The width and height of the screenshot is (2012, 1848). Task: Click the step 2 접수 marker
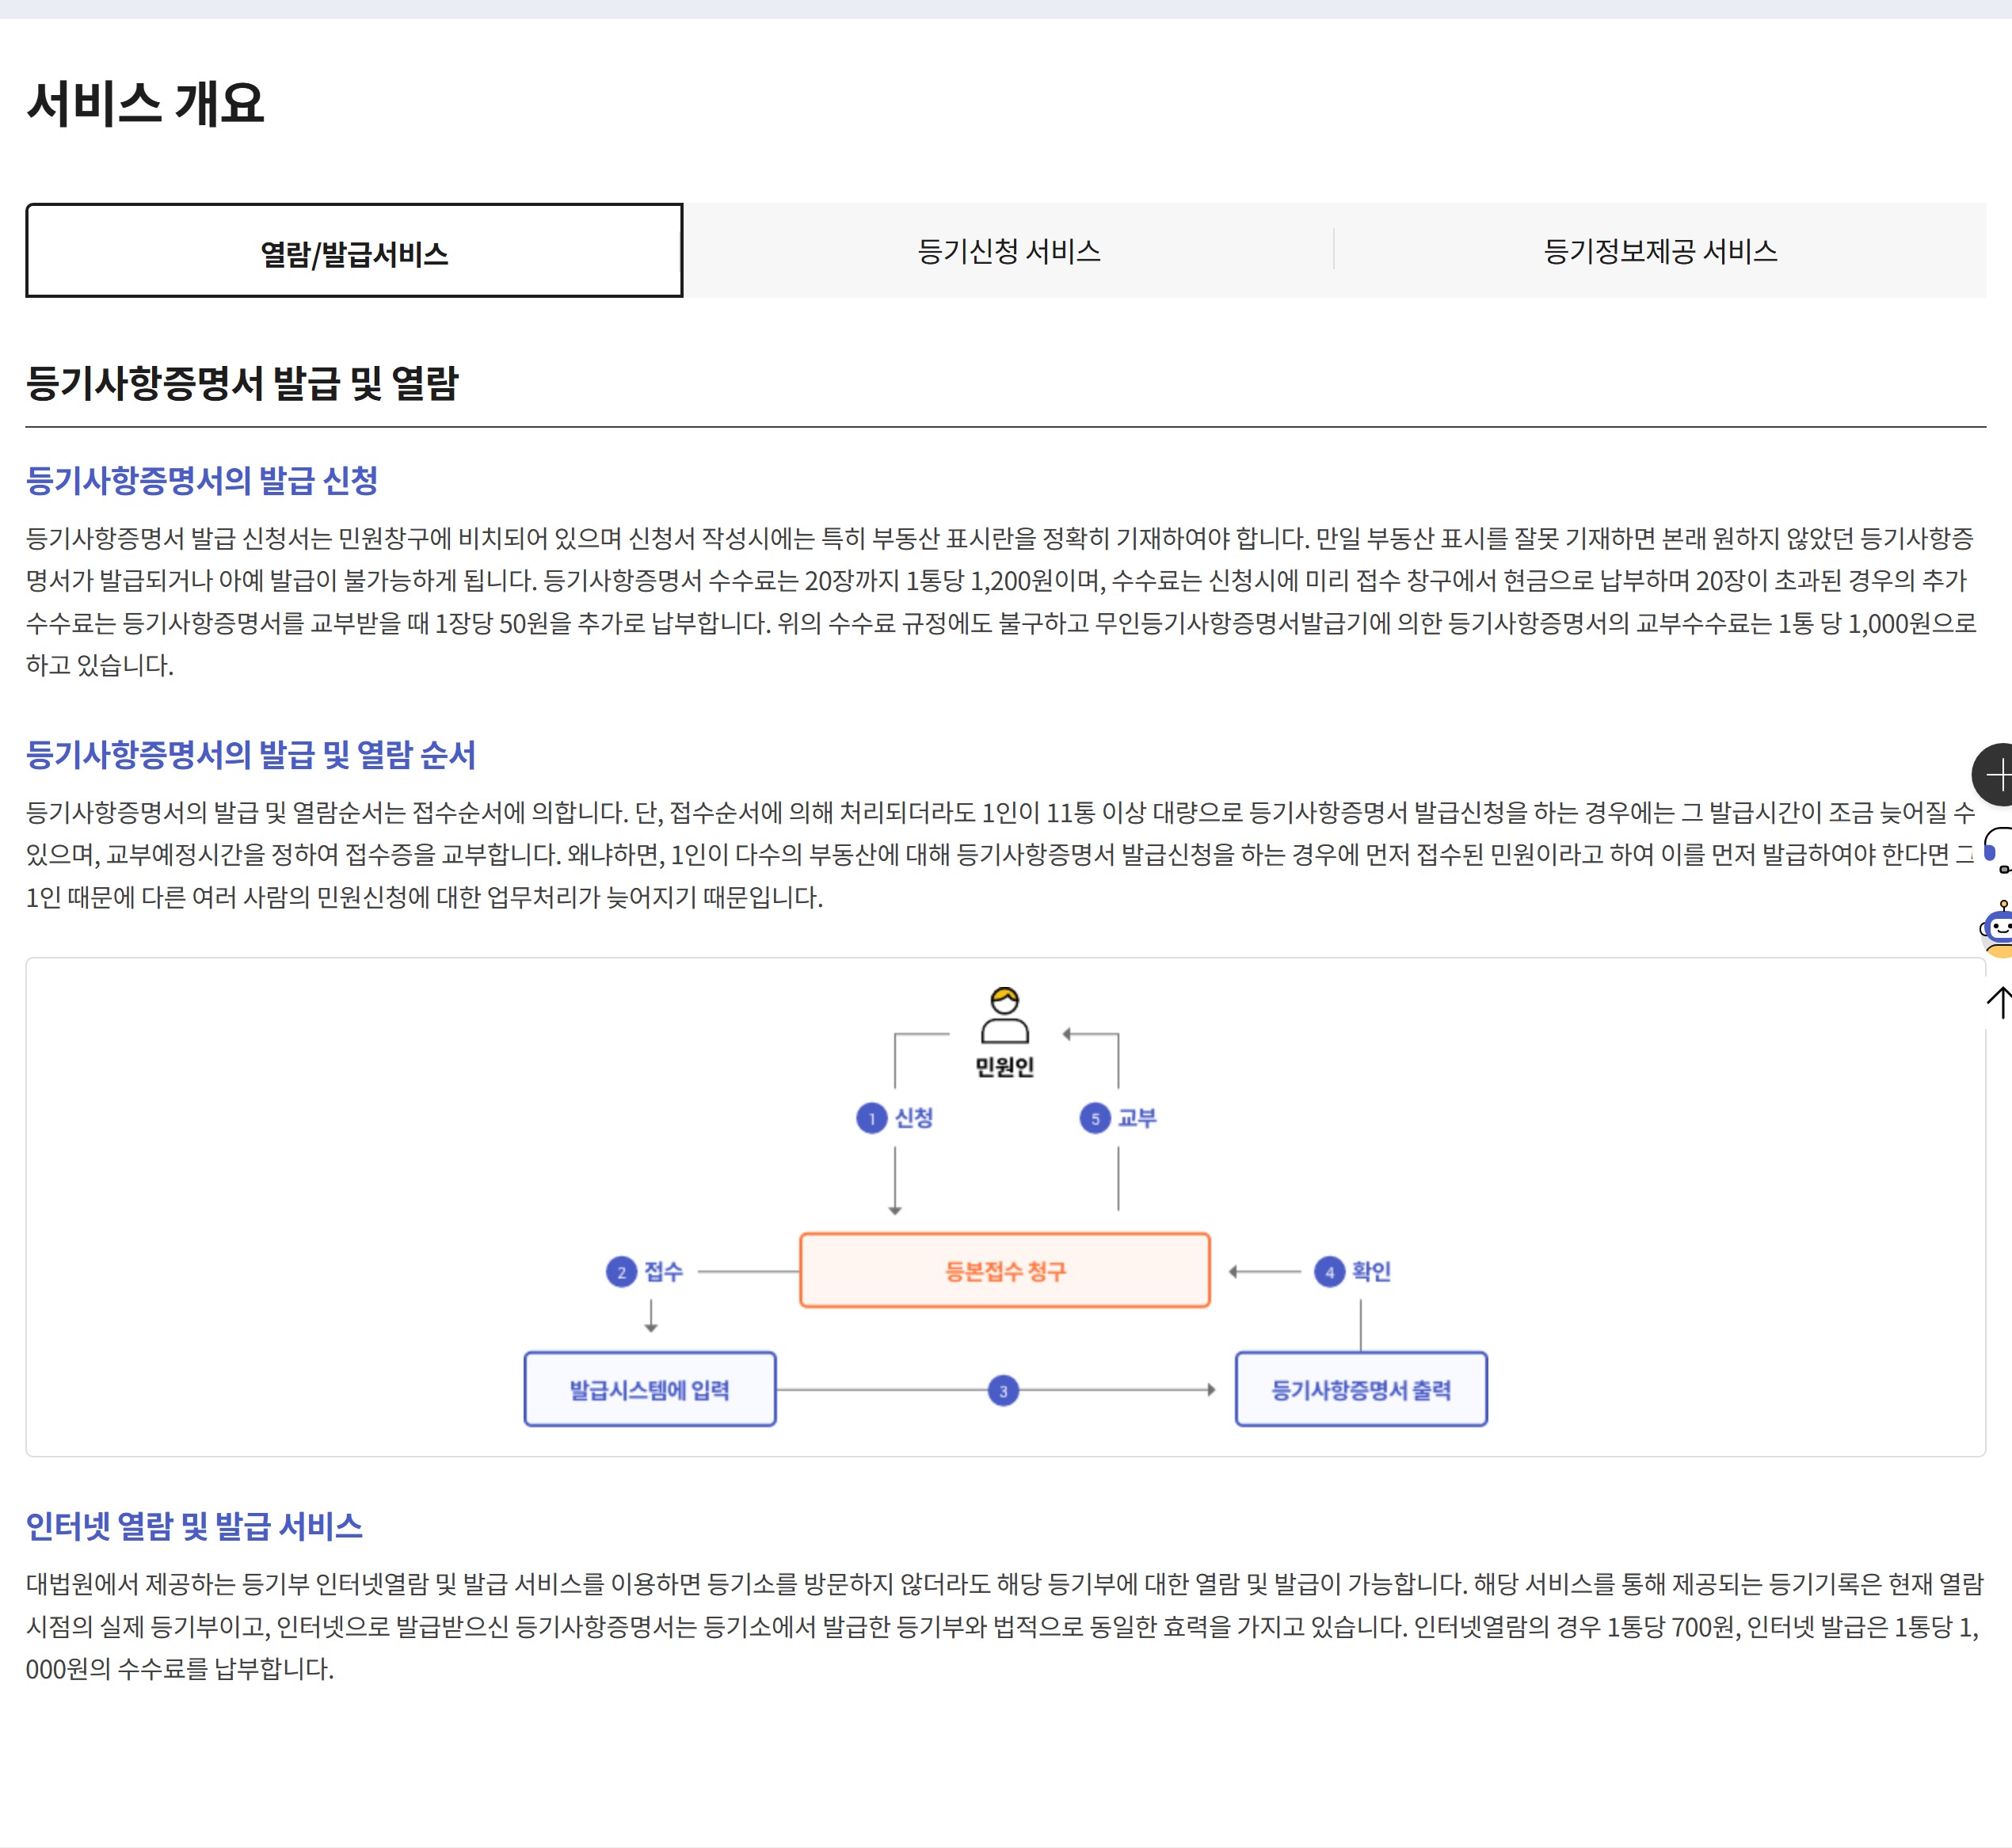point(622,1272)
